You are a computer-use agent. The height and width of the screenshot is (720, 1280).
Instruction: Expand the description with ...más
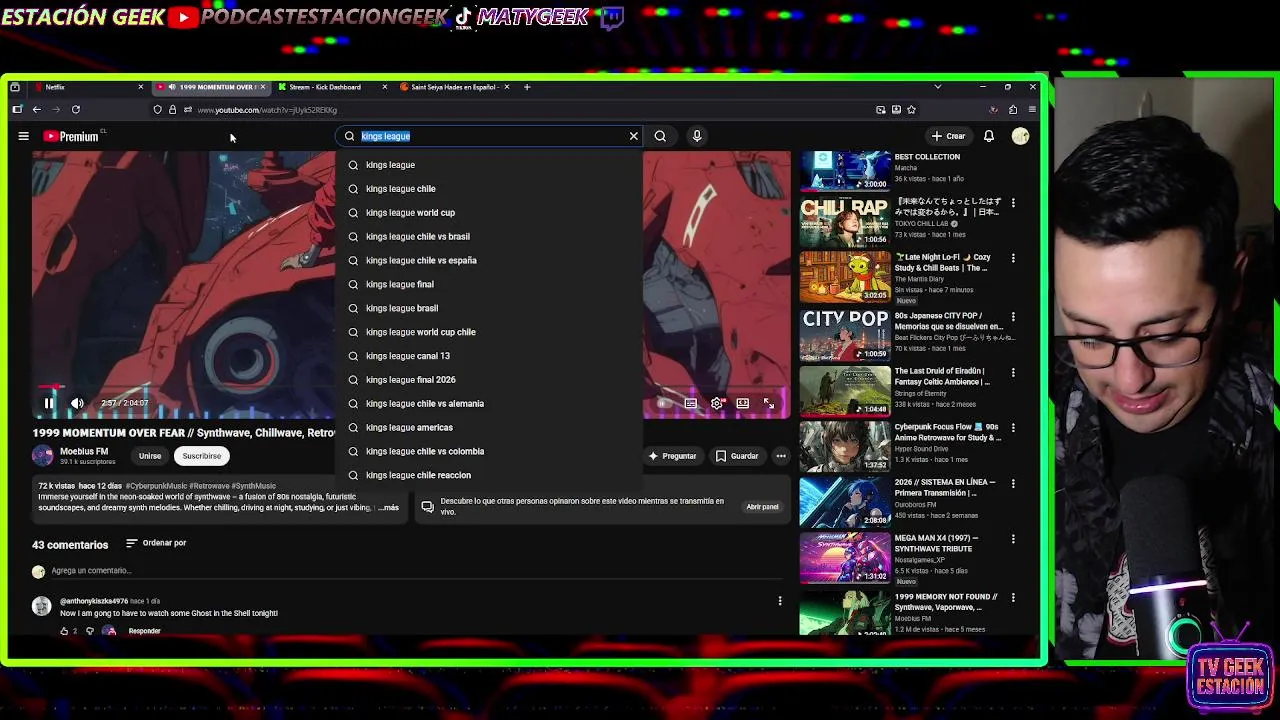point(388,507)
